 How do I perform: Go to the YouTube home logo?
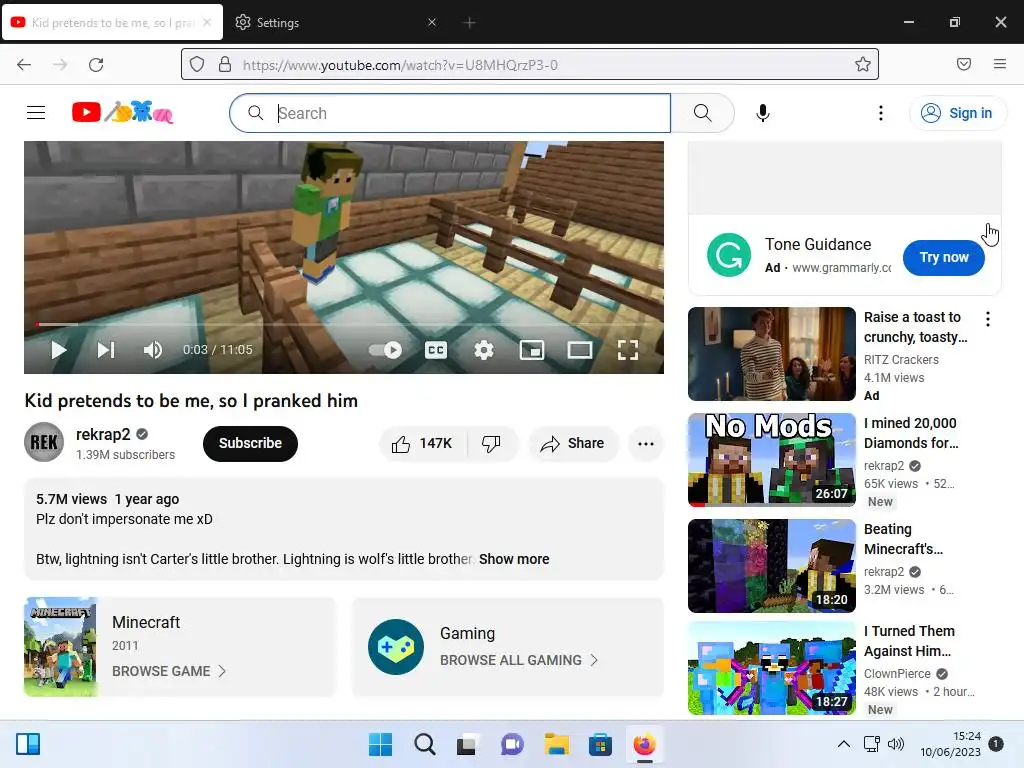[x=122, y=112]
